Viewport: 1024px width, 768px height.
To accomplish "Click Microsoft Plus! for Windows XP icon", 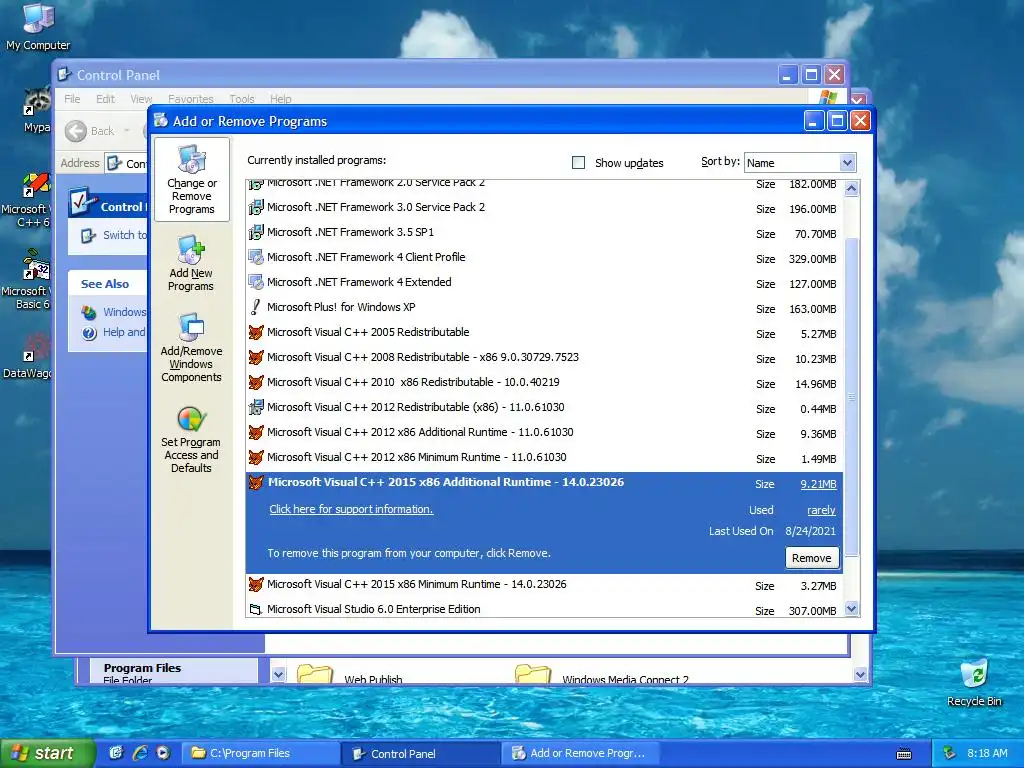I will pyautogui.click(x=256, y=308).
